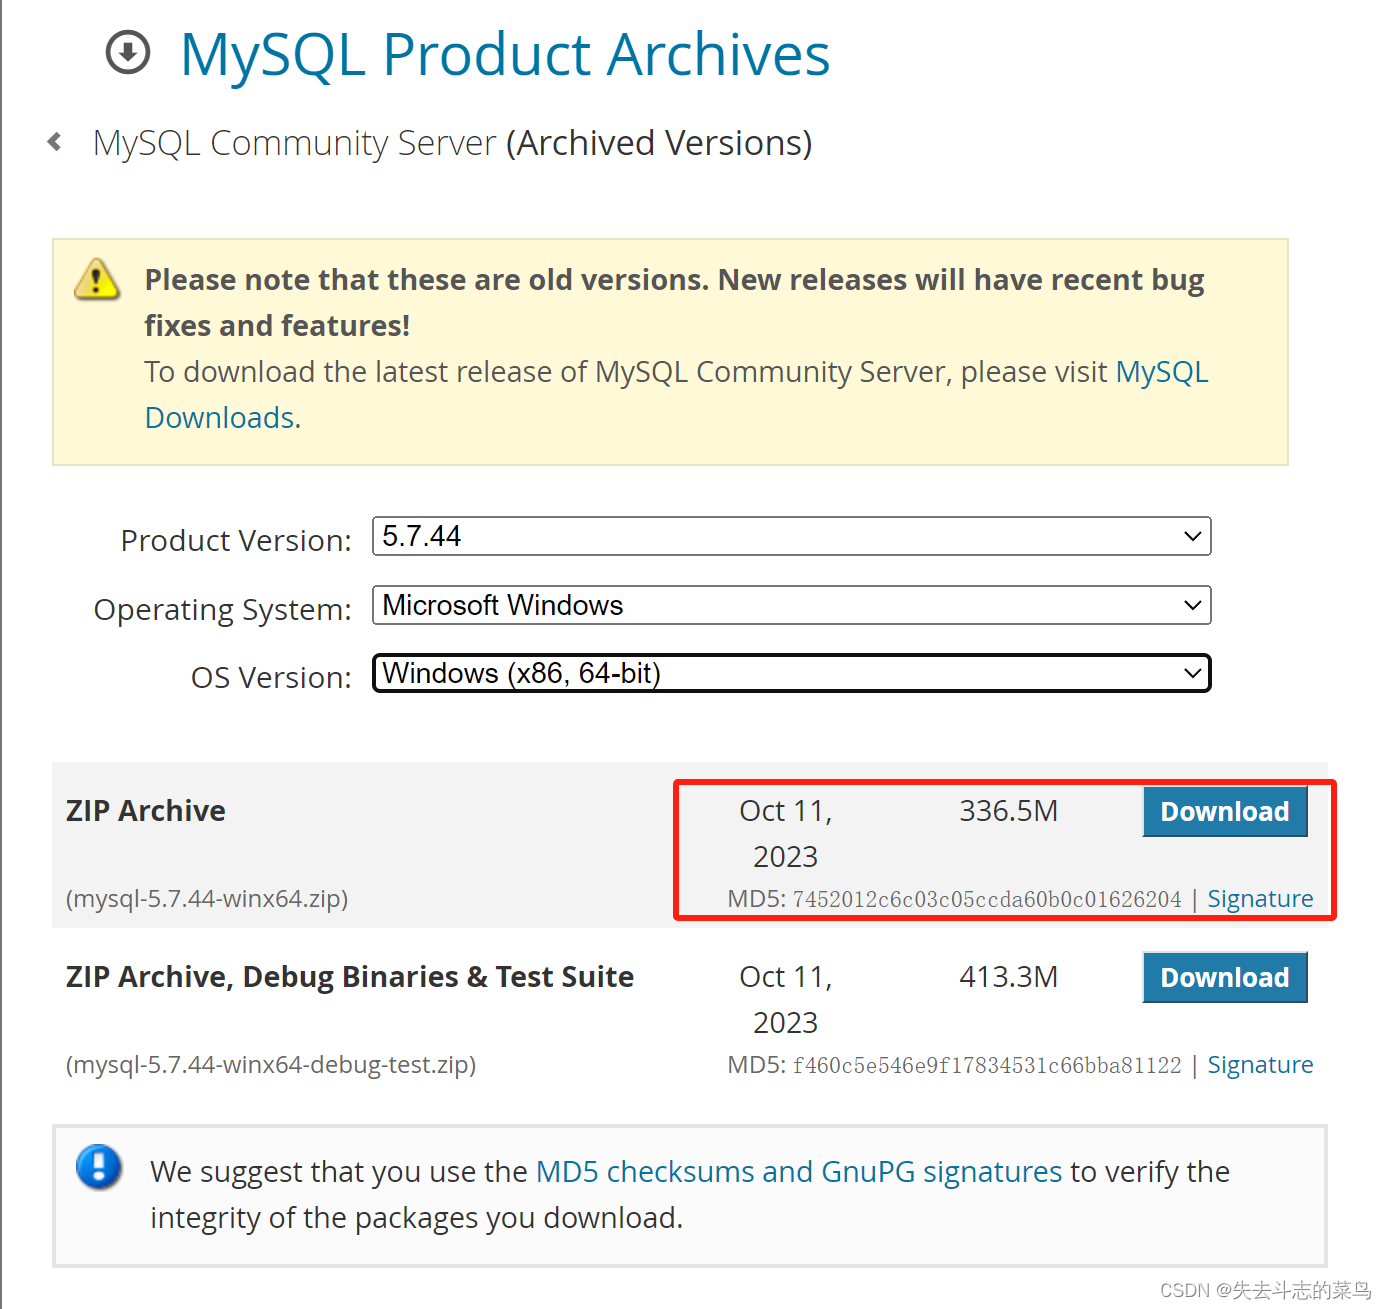Click the back chevron before MySQL Community Server
The height and width of the screenshot is (1309, 1387).
pos(53,141)
